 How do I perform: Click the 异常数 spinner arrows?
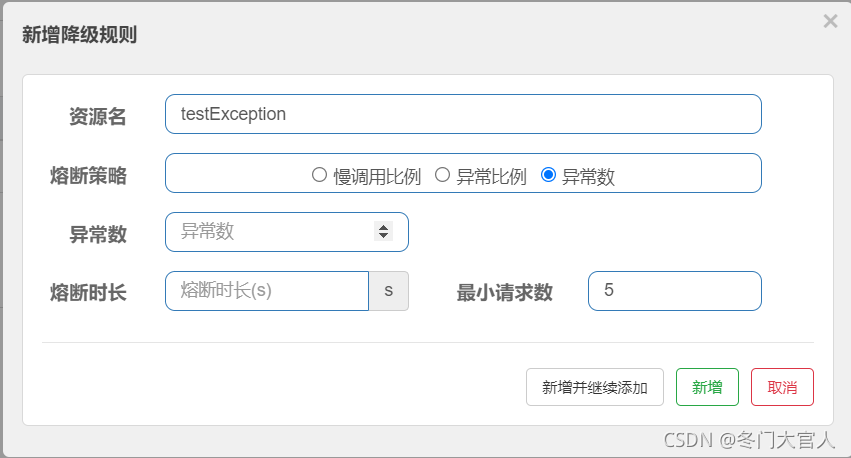tap(383, 232)
